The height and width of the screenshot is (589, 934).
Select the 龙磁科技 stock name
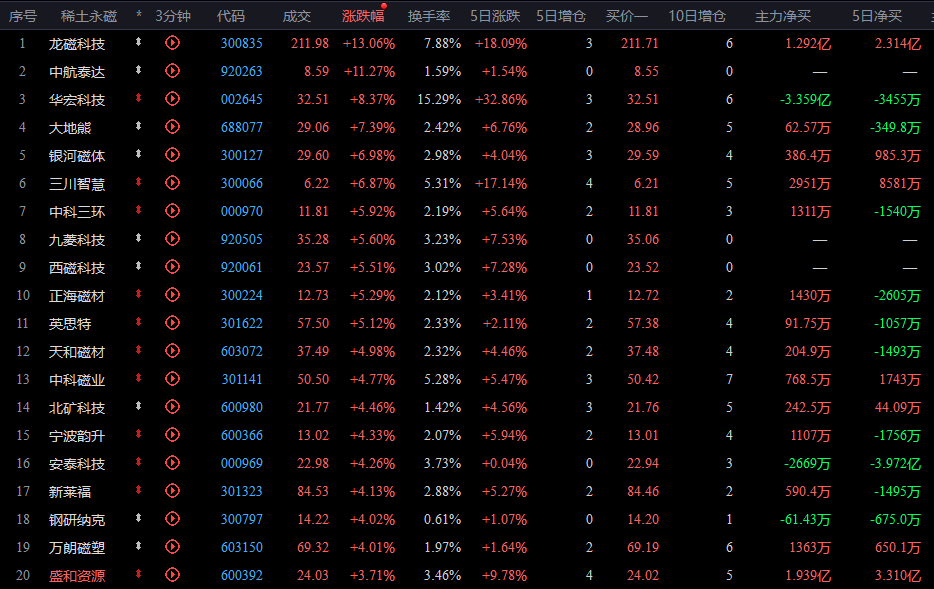pyautogui.click(x=77, y=44)
